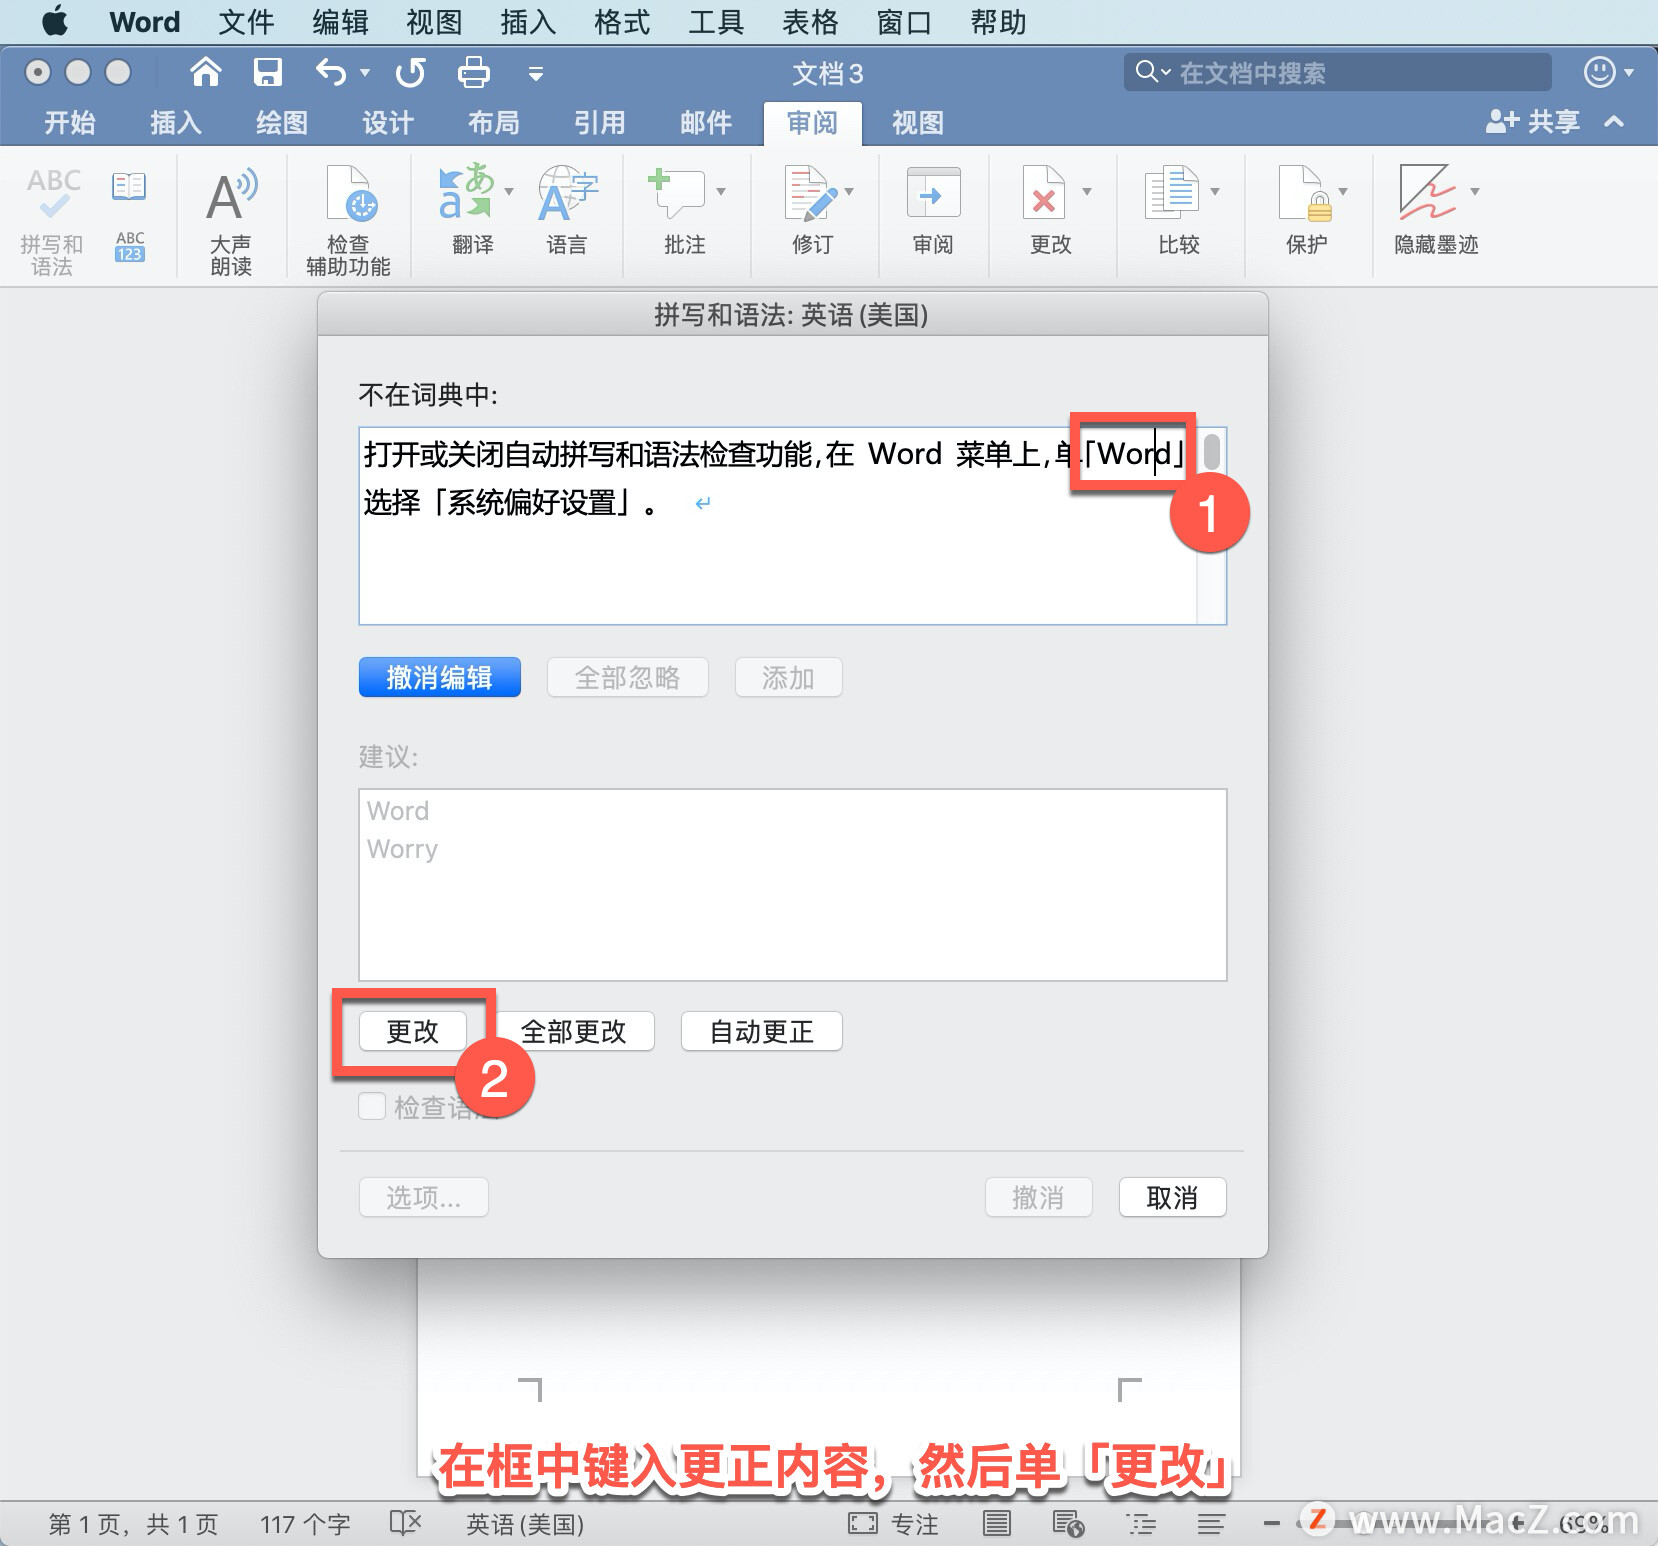This screenshot has width=1658, height=1546.
Task: Toggle Focus (专注) mode in status bar
Action: pos(893,1524)
